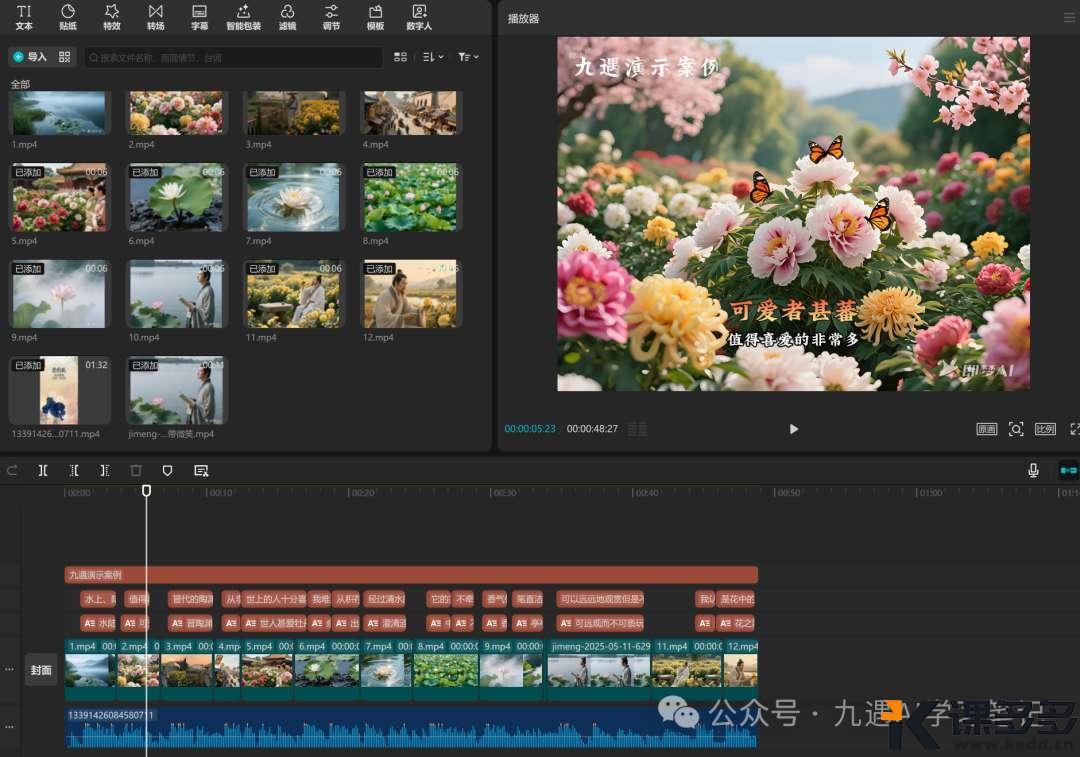Select the 世上的人十分喜 subtitle clip
1080x757 pixels.
(x=275, y=599)
